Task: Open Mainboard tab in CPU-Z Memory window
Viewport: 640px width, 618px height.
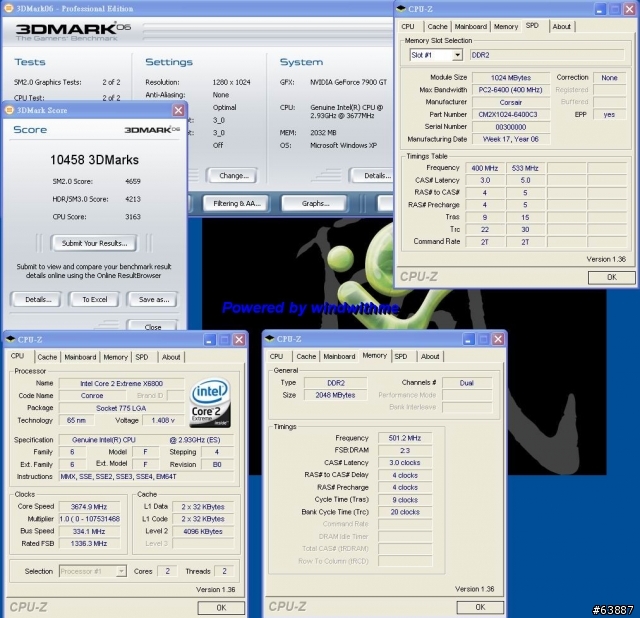Action: pos(339,356)
